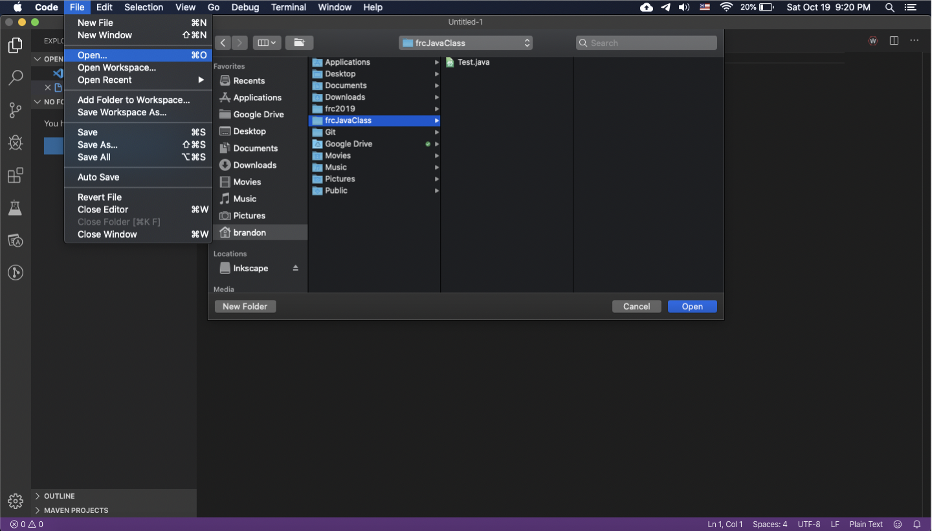This screenshot has width=932, height=532.
Task: Open the Extensions view icon
Action: pyautogui.click(x=15, y=175)
